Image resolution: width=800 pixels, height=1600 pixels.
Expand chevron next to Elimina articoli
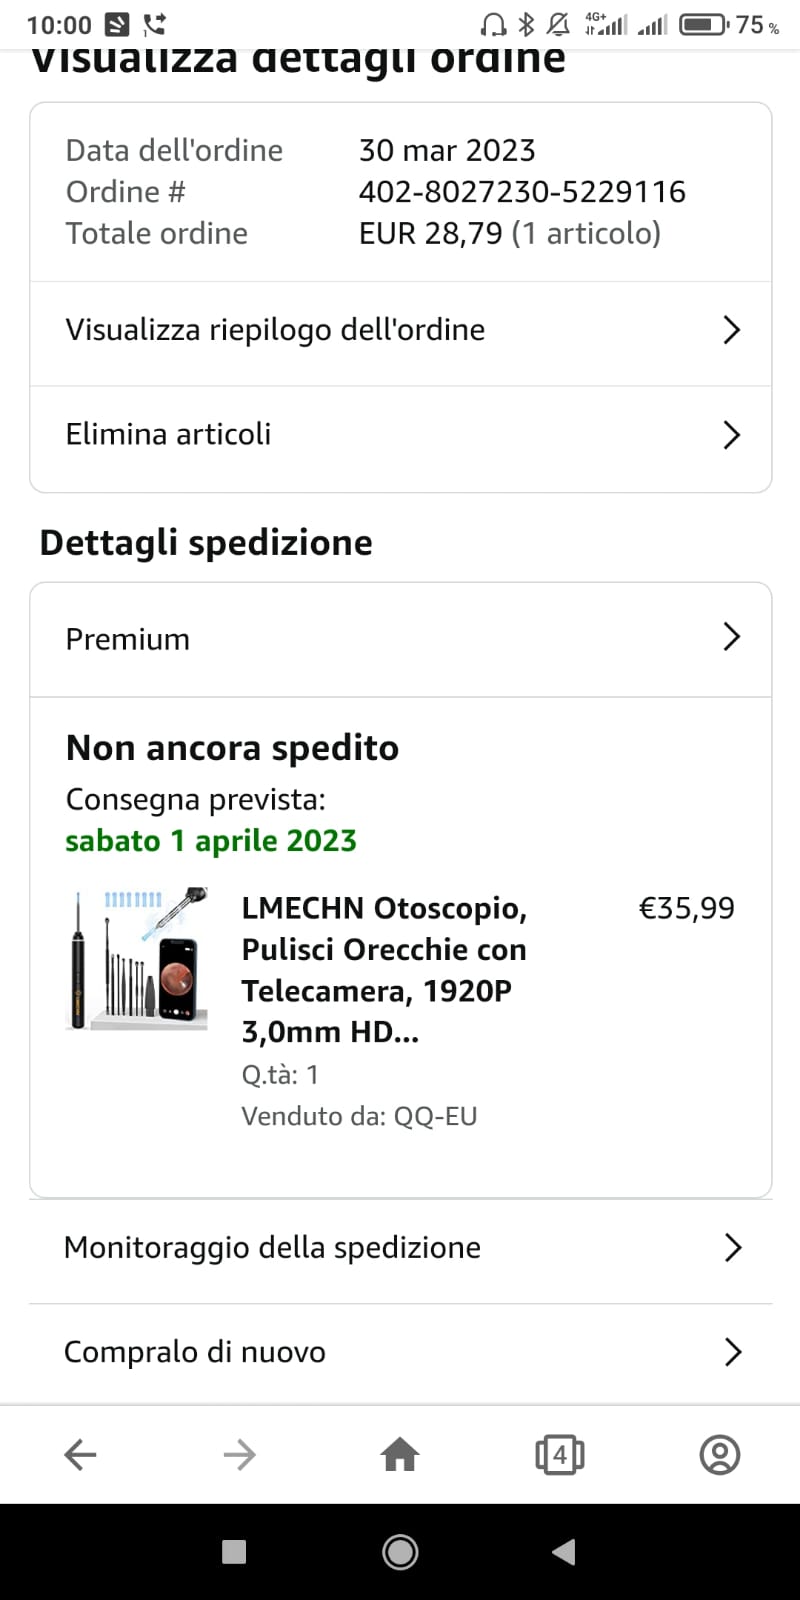[731, 434]
